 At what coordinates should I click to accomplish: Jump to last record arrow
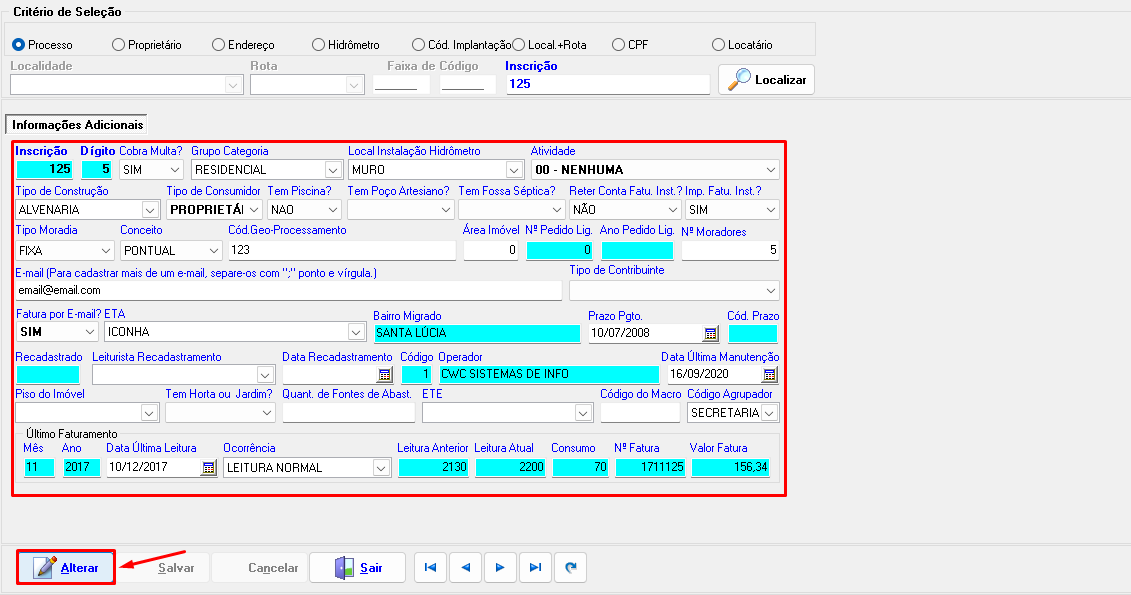(535, 567)
